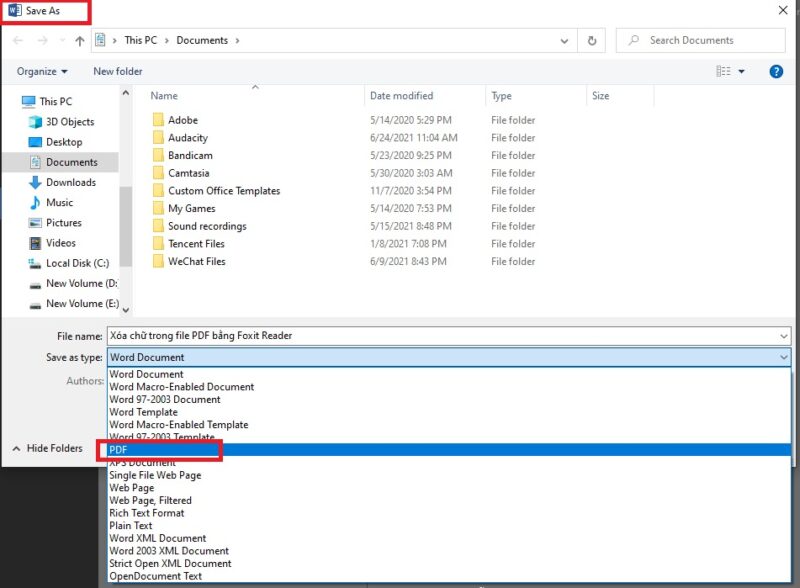Viewport: 800px width, 588px height.
Task: Choose Rich Text Format type
Action: [x=449, y=513]
